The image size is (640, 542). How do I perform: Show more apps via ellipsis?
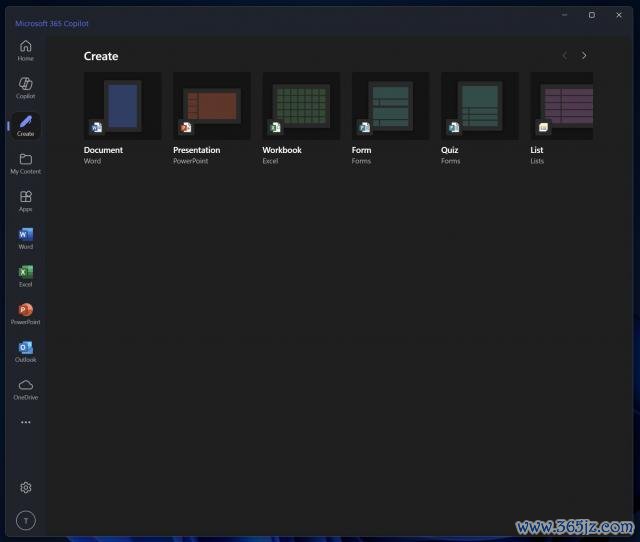tap(25, 422)
